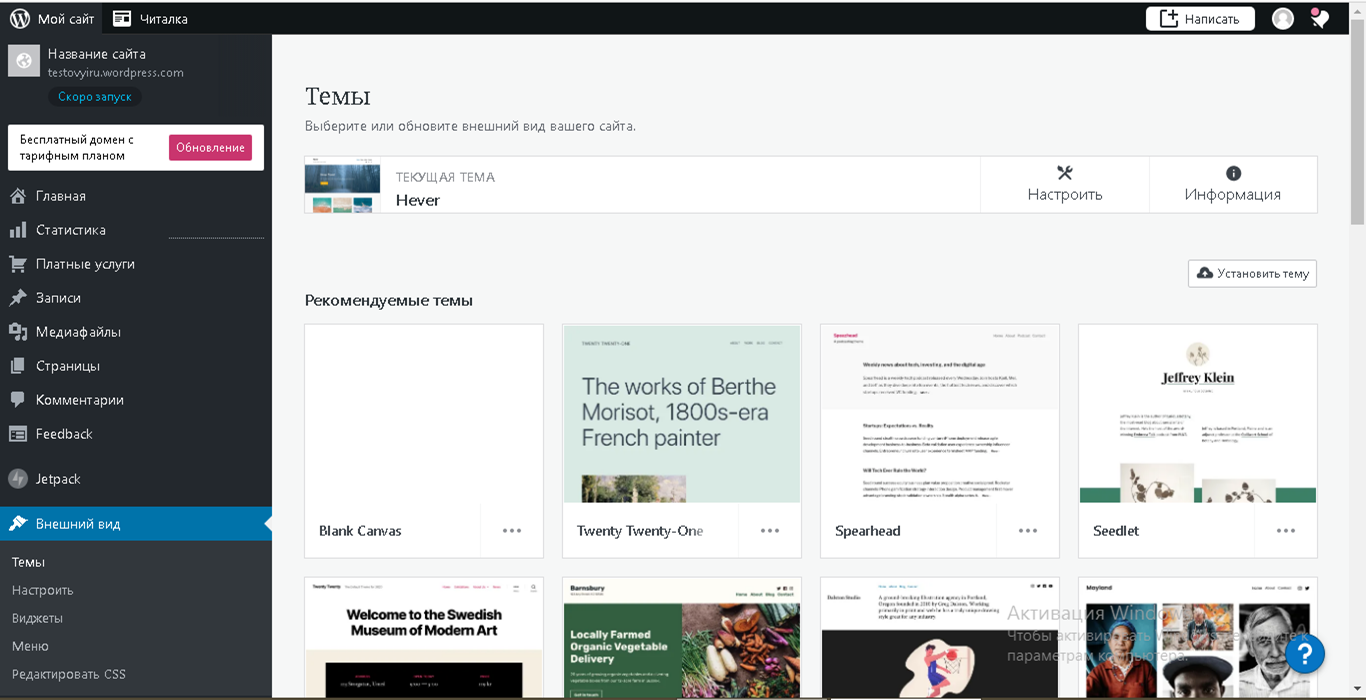Open more options for Blank Canvas theme
1366x700 pixels.
pos(511,531)
